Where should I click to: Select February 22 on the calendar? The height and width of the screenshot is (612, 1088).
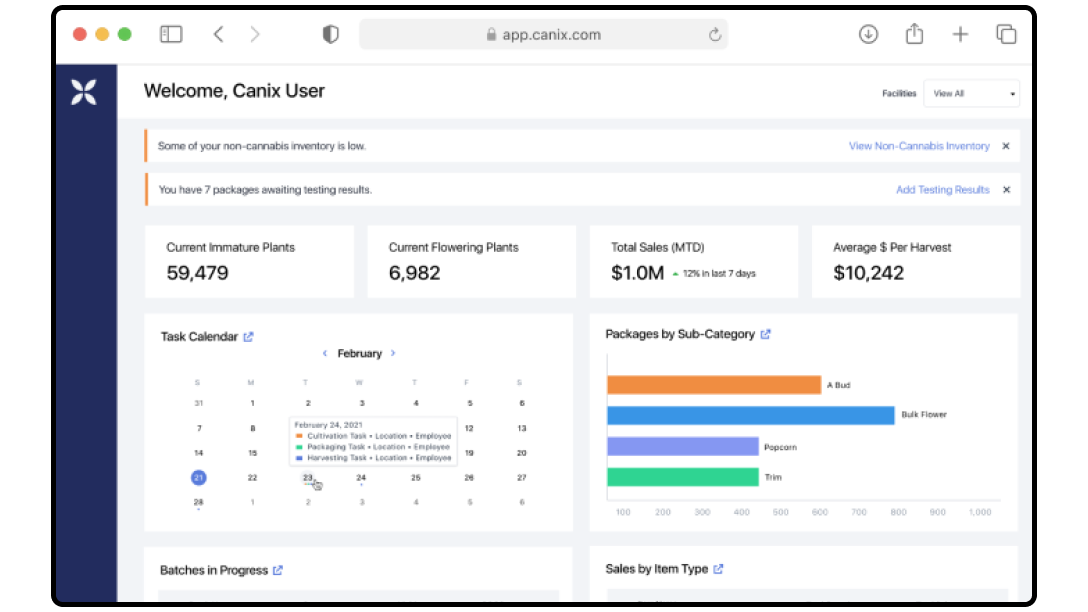click(253, 477)
